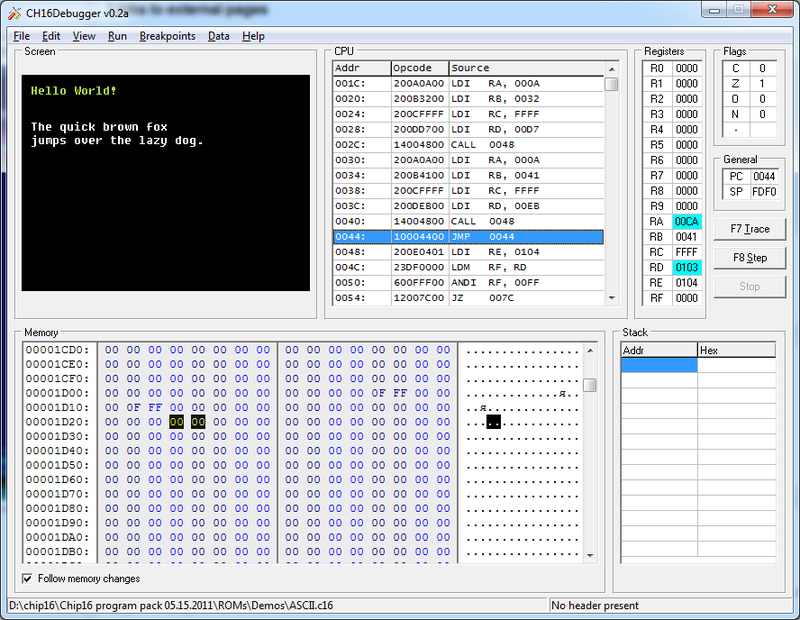800x620 pixels.
Task: Select CPU row ANDI RF, 00FF
Action: point(468,283)
